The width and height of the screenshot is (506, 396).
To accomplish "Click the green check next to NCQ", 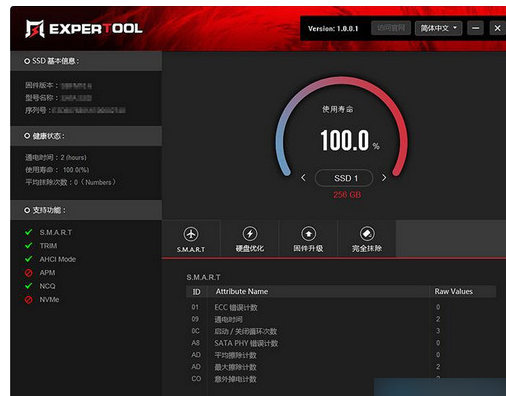I will pyautogui.click(x=29, y=286).
